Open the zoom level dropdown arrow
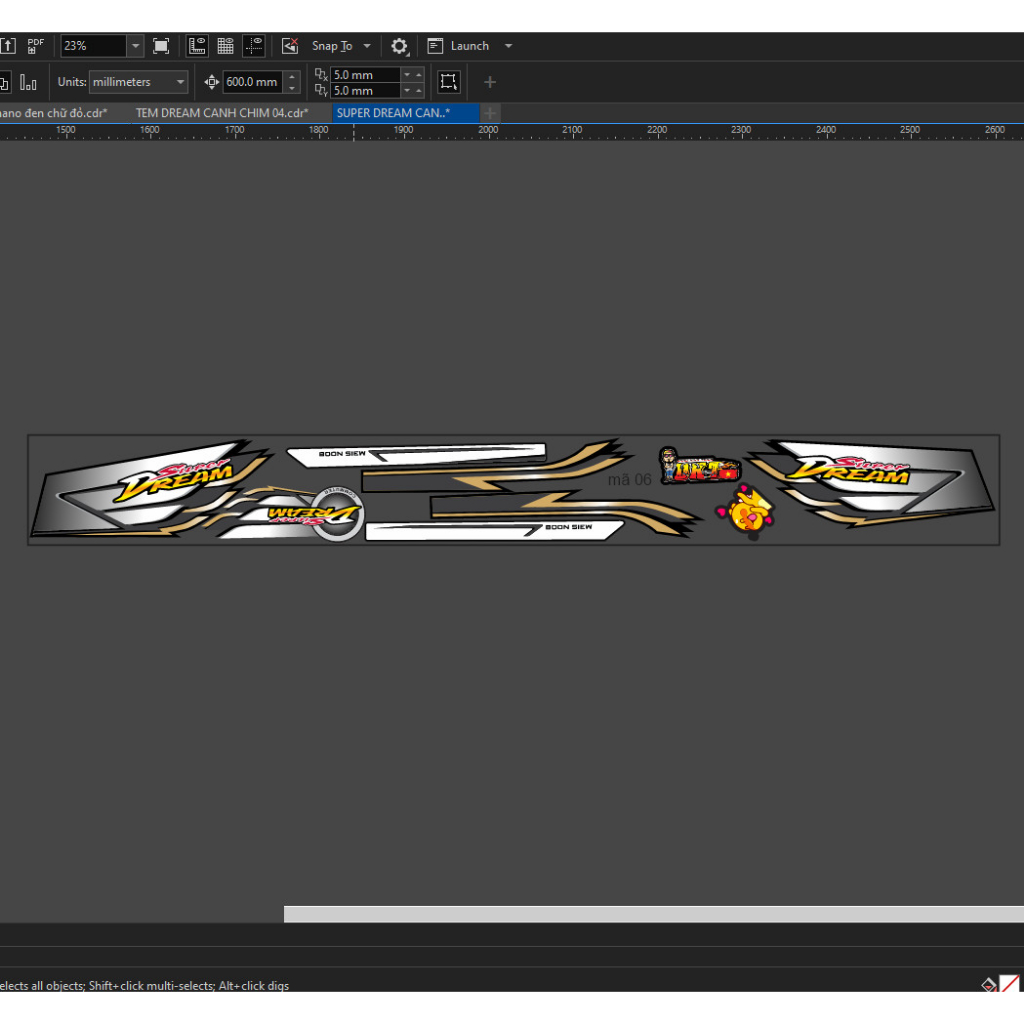 [x=135, y=46]
